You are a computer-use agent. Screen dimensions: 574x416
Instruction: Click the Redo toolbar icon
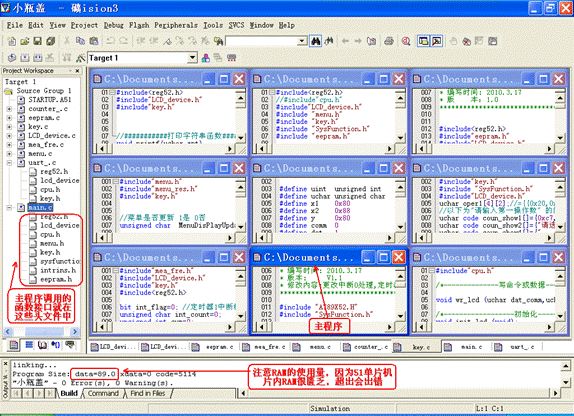(x=123, y=41)
